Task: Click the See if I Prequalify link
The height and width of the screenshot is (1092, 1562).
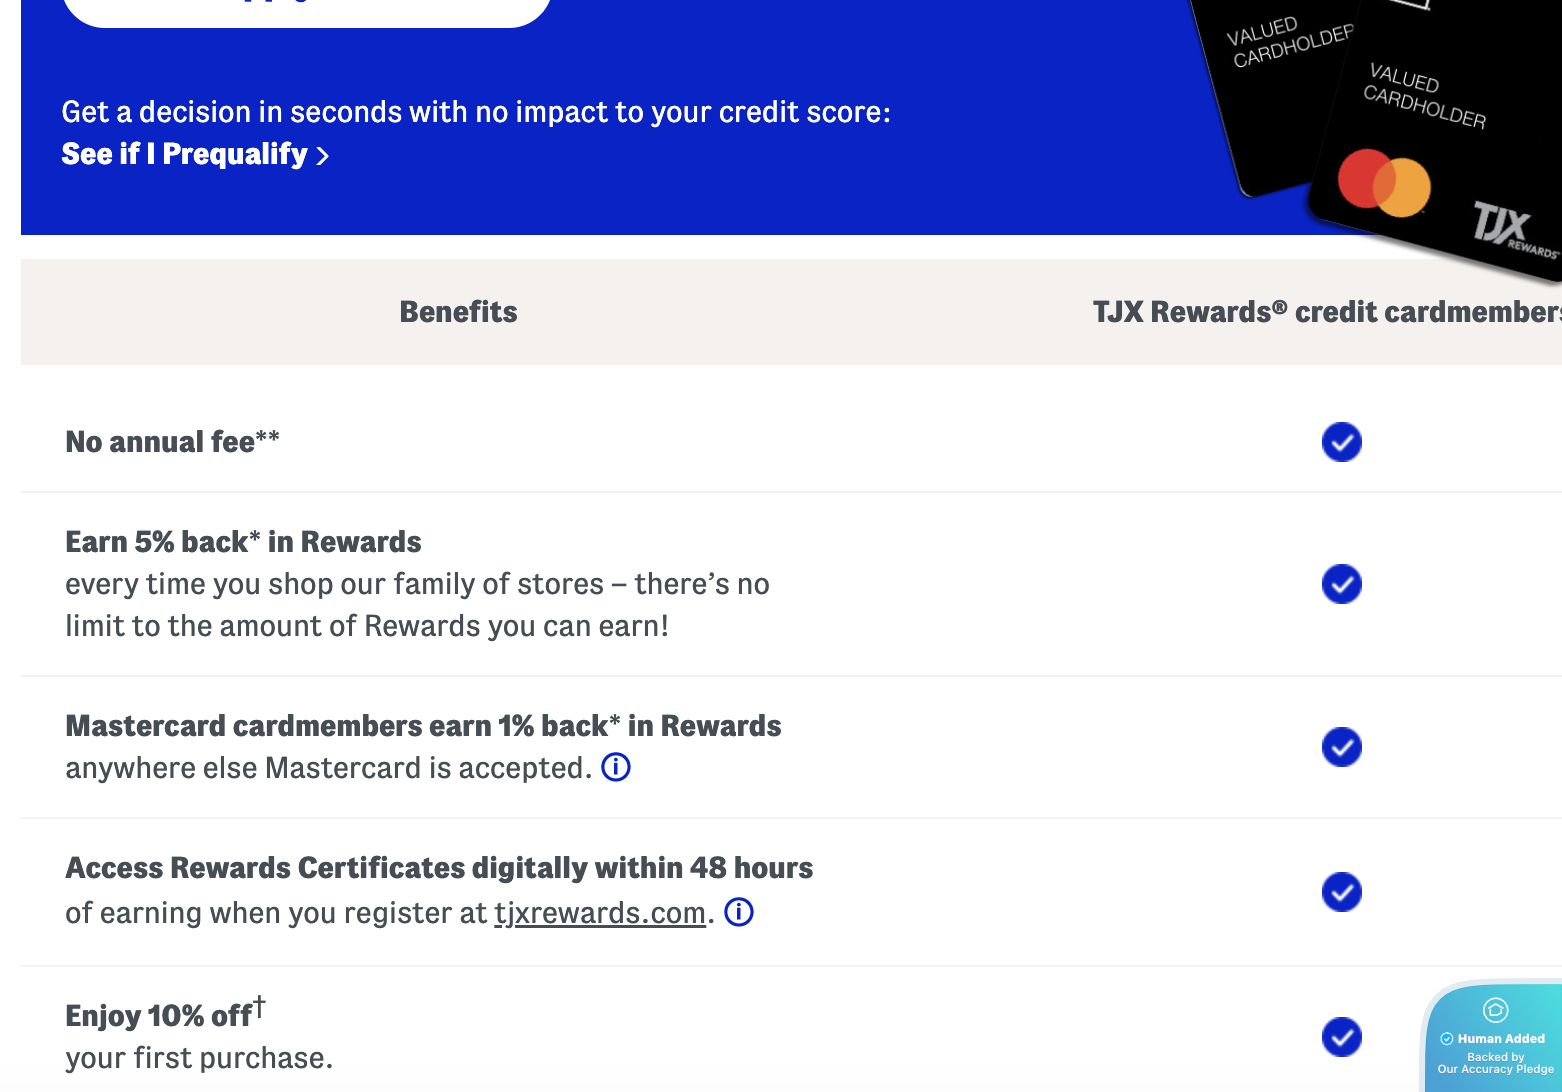Action: [x=195, y=154]
